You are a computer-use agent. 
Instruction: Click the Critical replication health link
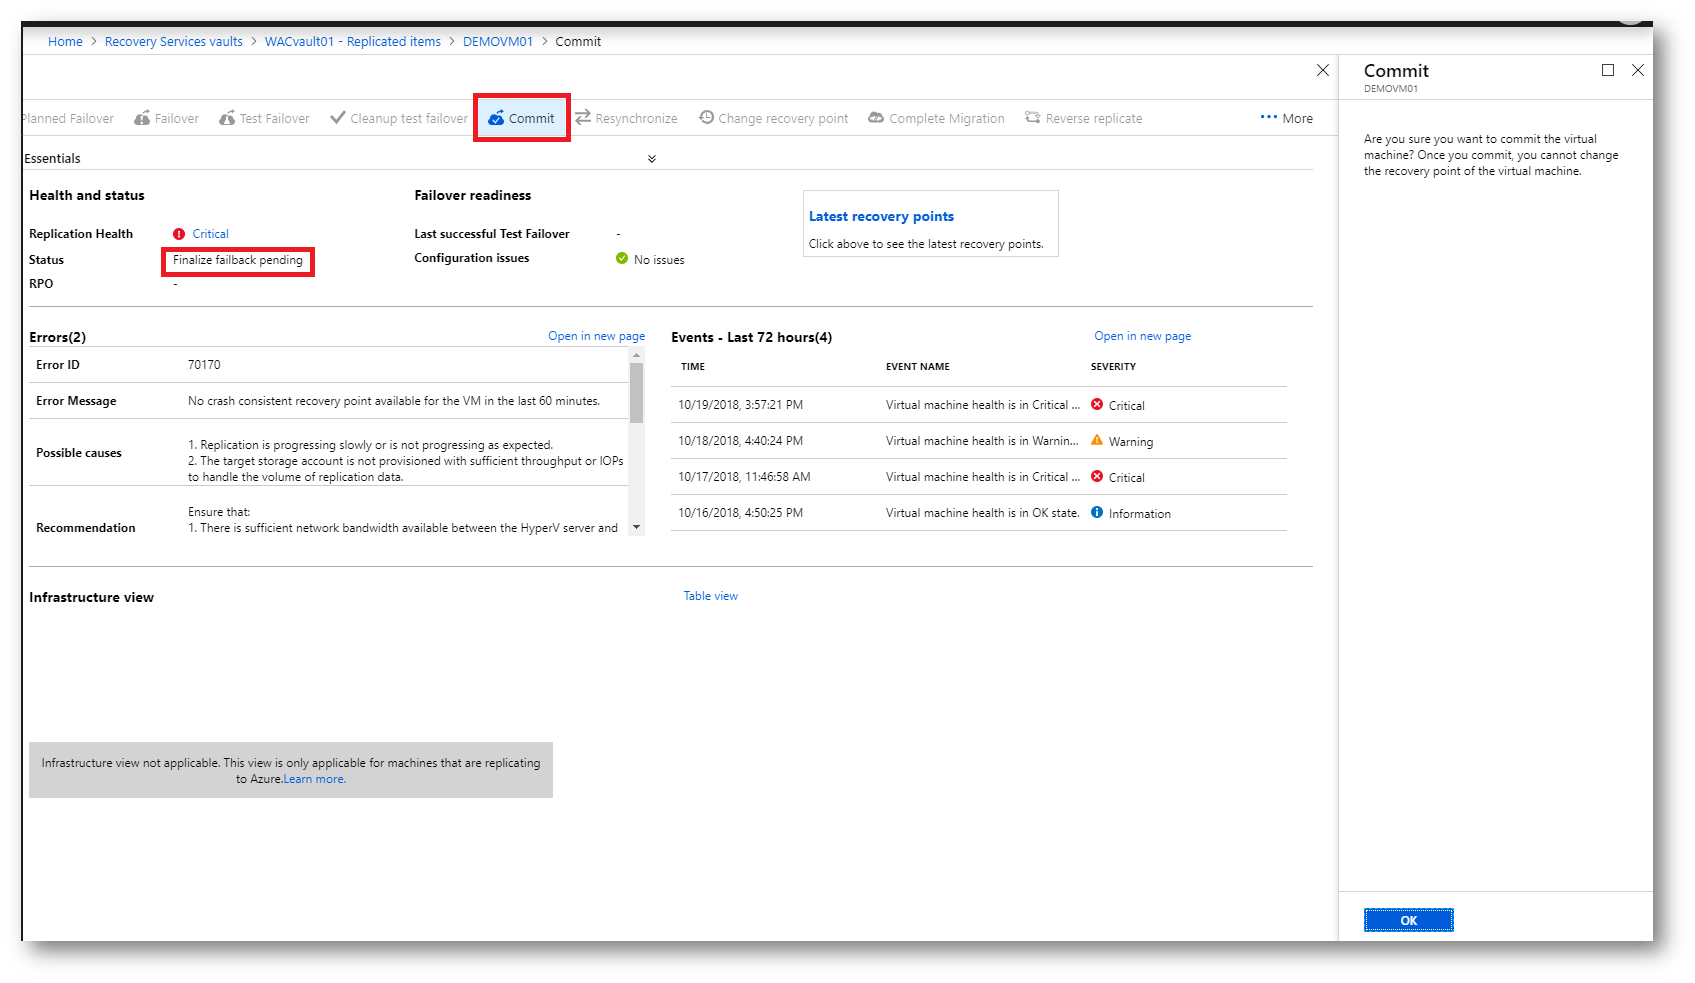[x=211, y=234]
